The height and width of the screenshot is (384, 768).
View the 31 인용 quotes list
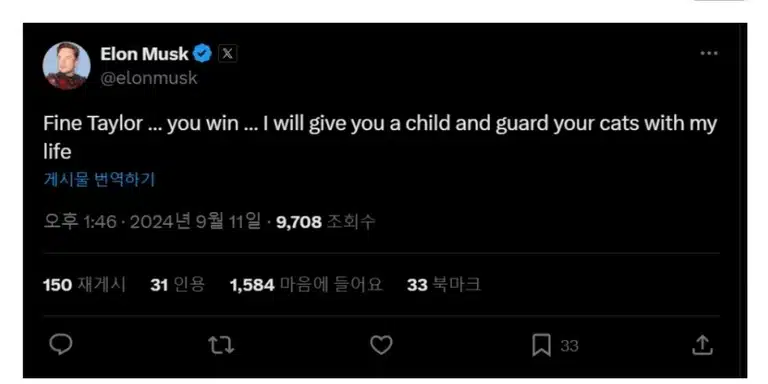177,285
